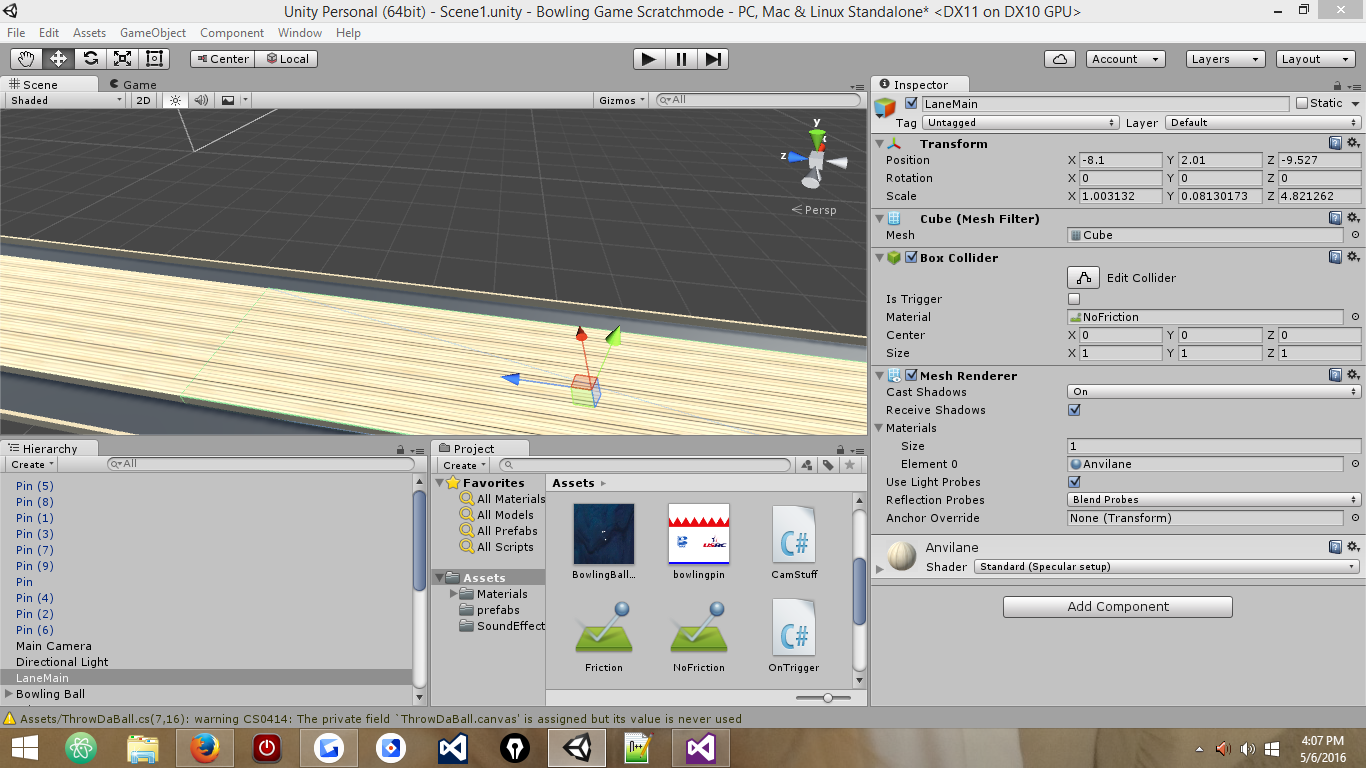Open the Cloud services icon

(x=1059, y=59)
